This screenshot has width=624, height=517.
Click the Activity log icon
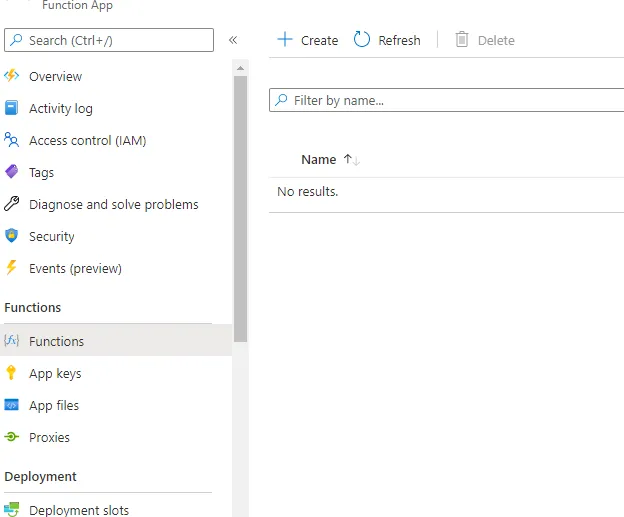click(x=12, y=108)
